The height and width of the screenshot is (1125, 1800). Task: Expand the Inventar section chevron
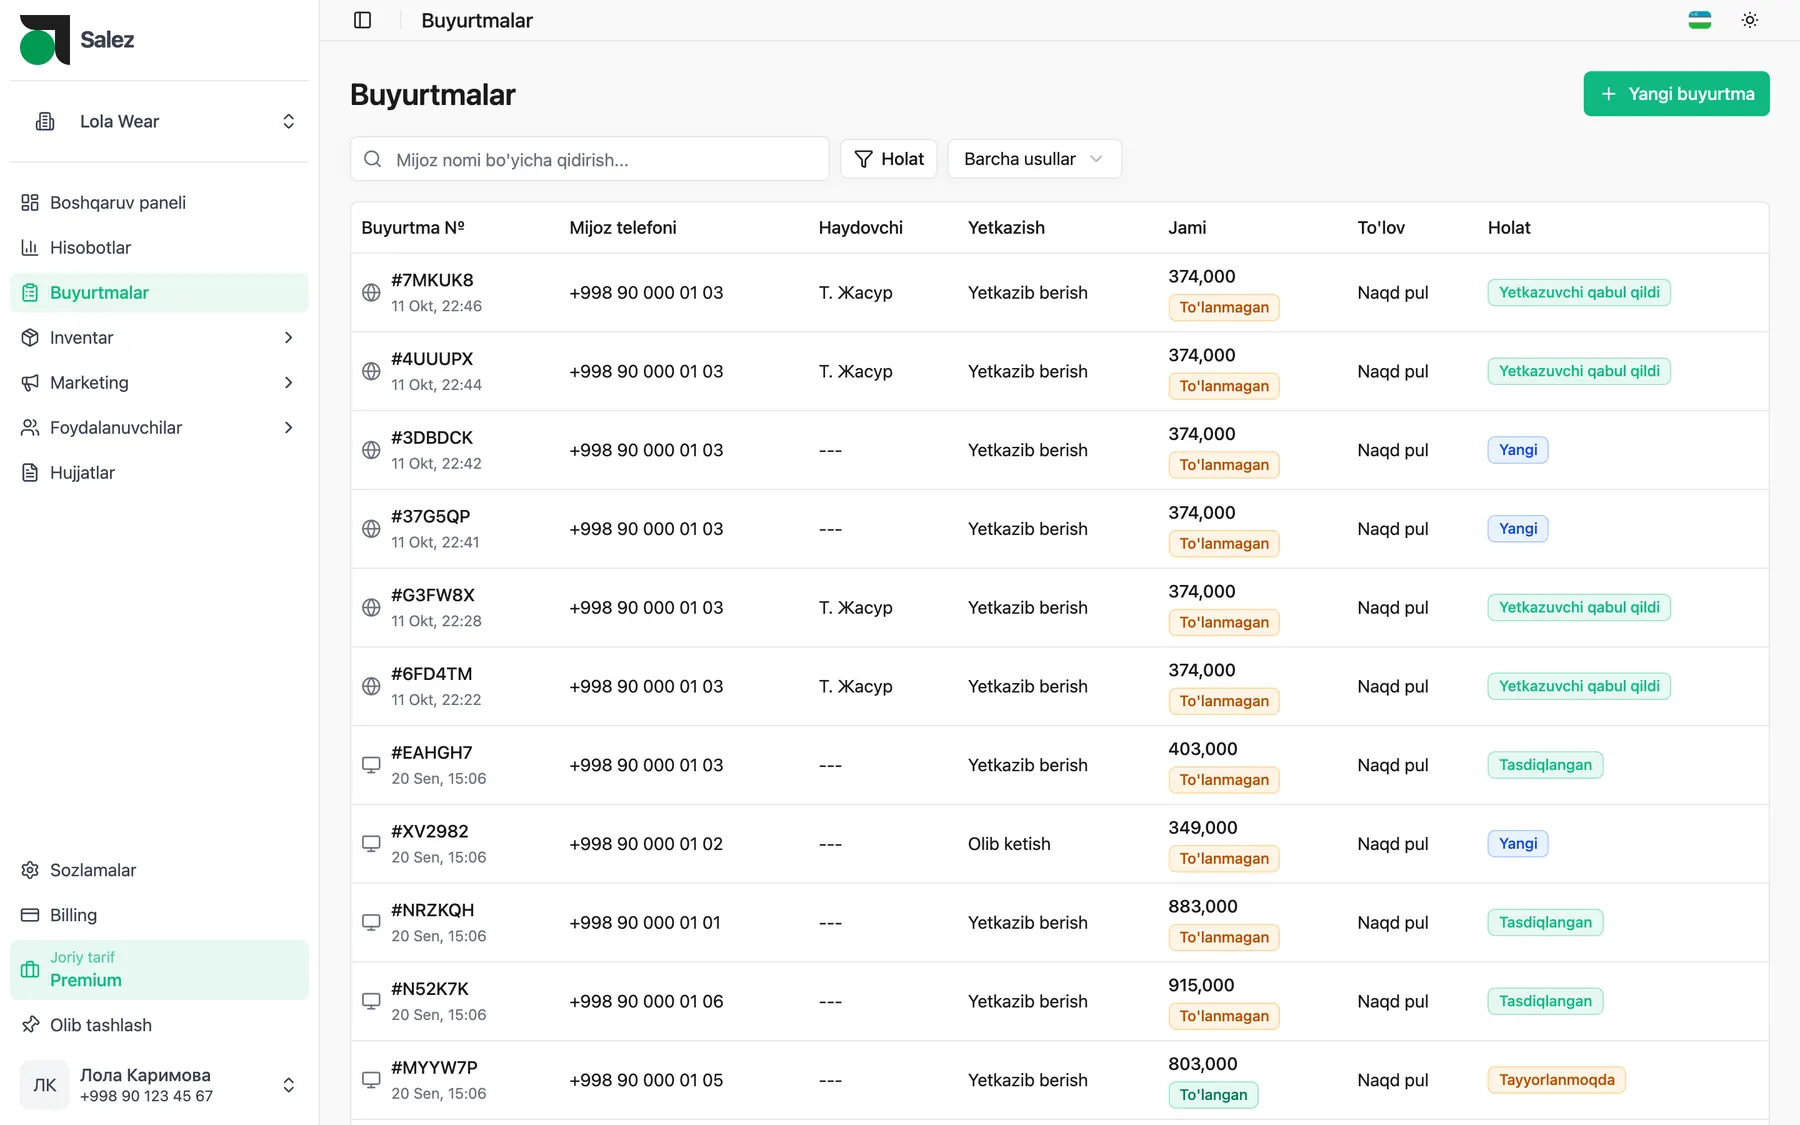(288, 338)
